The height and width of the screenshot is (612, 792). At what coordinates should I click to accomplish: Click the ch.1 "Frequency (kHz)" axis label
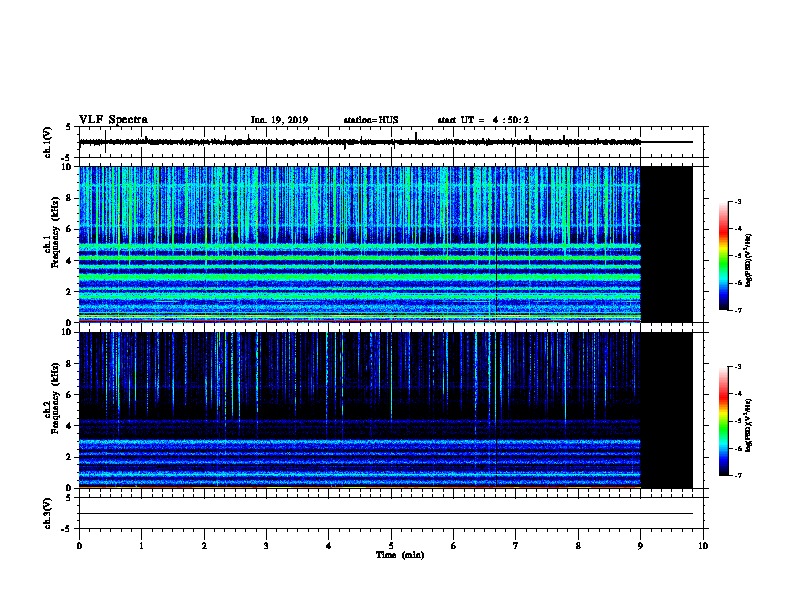click(54, 231)
